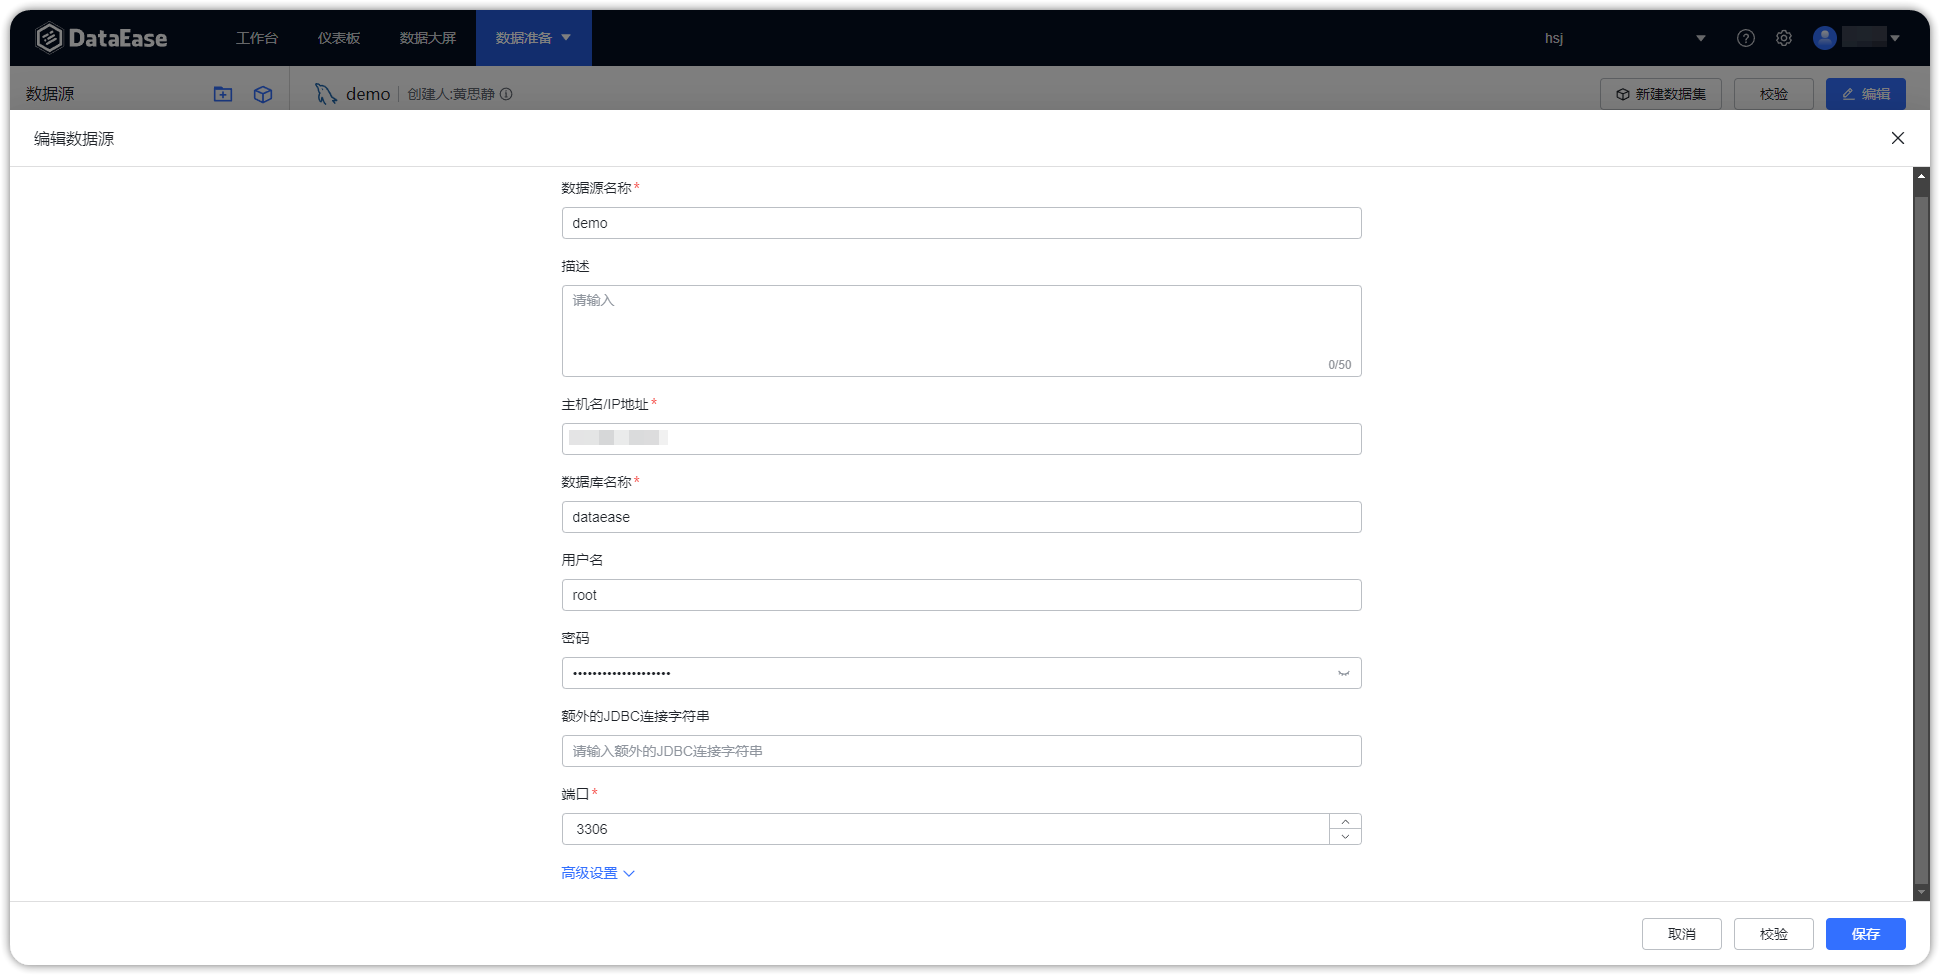Viewport: 1940px width, 975px height.
Task: Click the info icon after 创建人:黄思静
Action: pyautogui.click(x=508, y=94)
